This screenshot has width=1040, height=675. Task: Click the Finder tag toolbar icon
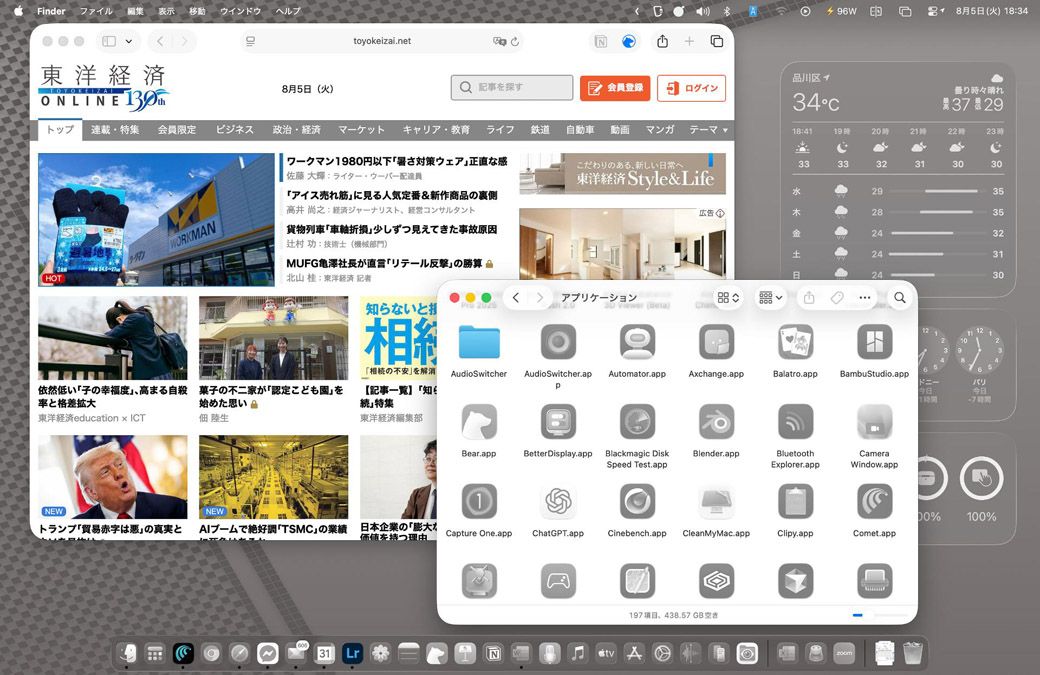tap(837, 298)
